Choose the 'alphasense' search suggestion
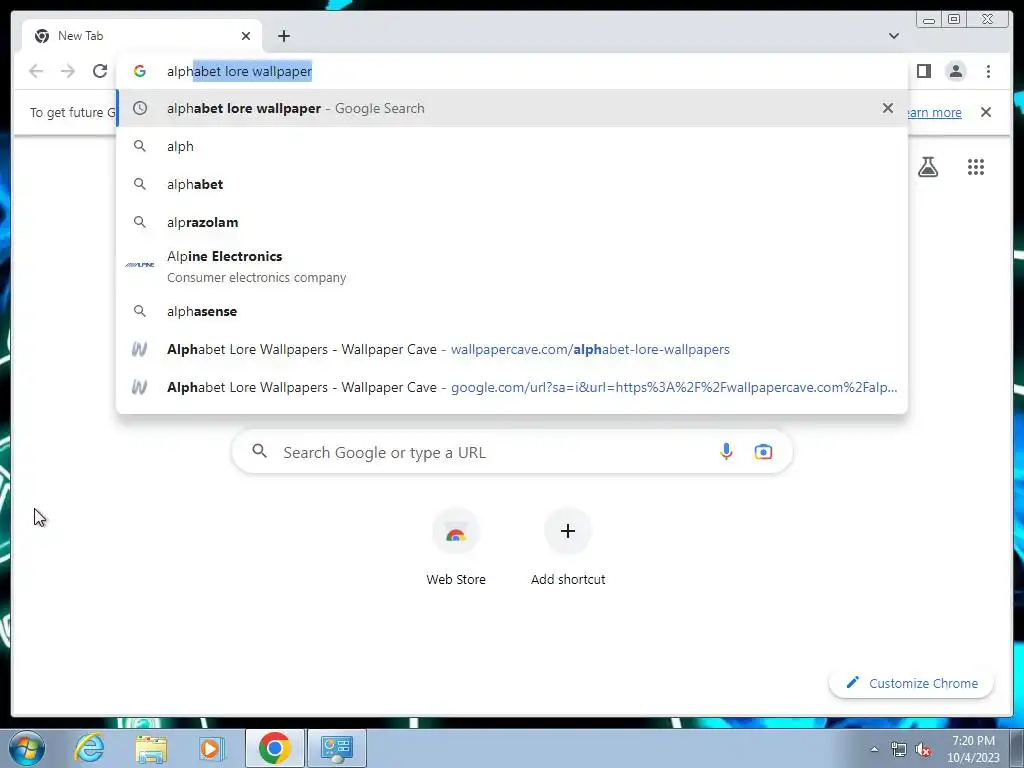Image resolution: width=1024 pixels, height=768 pixels. pos(512,312)
